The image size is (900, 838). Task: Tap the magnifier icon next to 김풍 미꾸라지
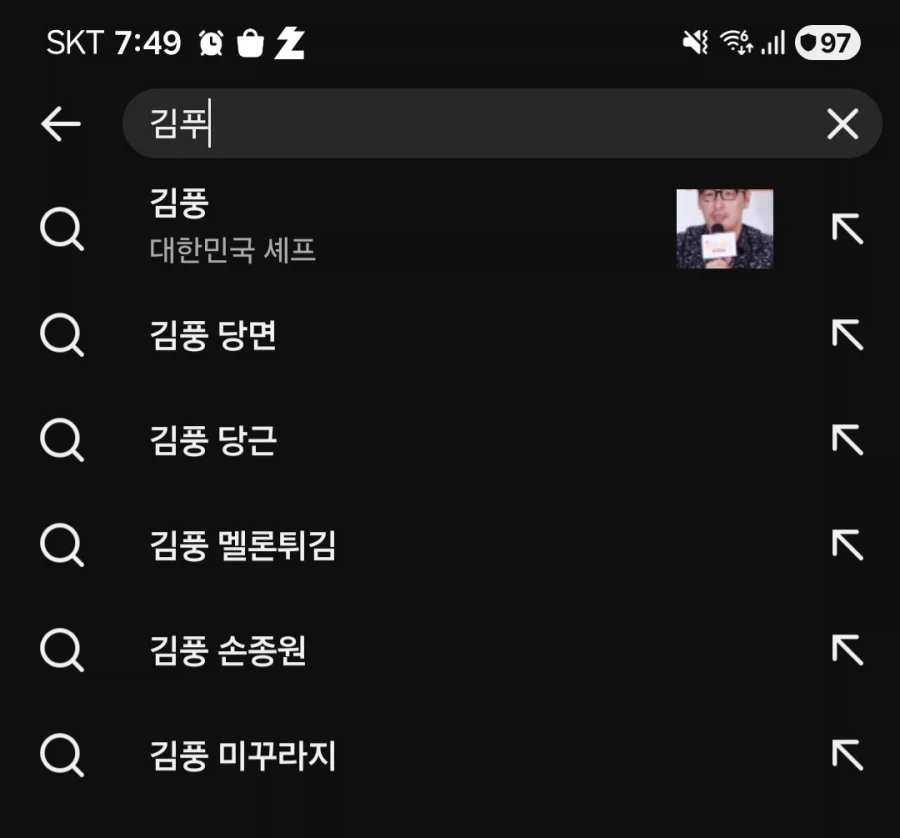click(x=64, y=757)
